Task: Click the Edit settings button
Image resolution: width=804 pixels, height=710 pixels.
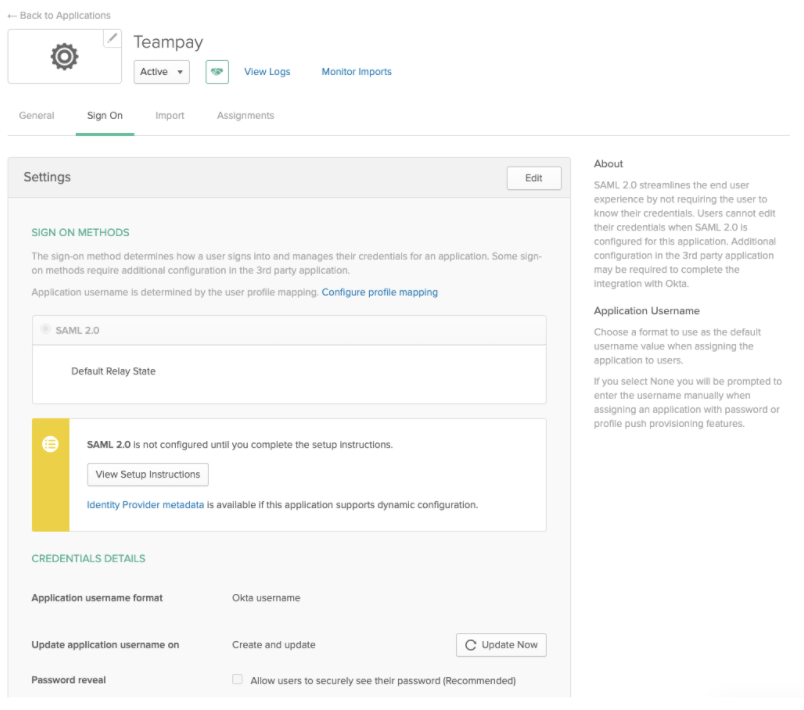Action: [534, 178]
